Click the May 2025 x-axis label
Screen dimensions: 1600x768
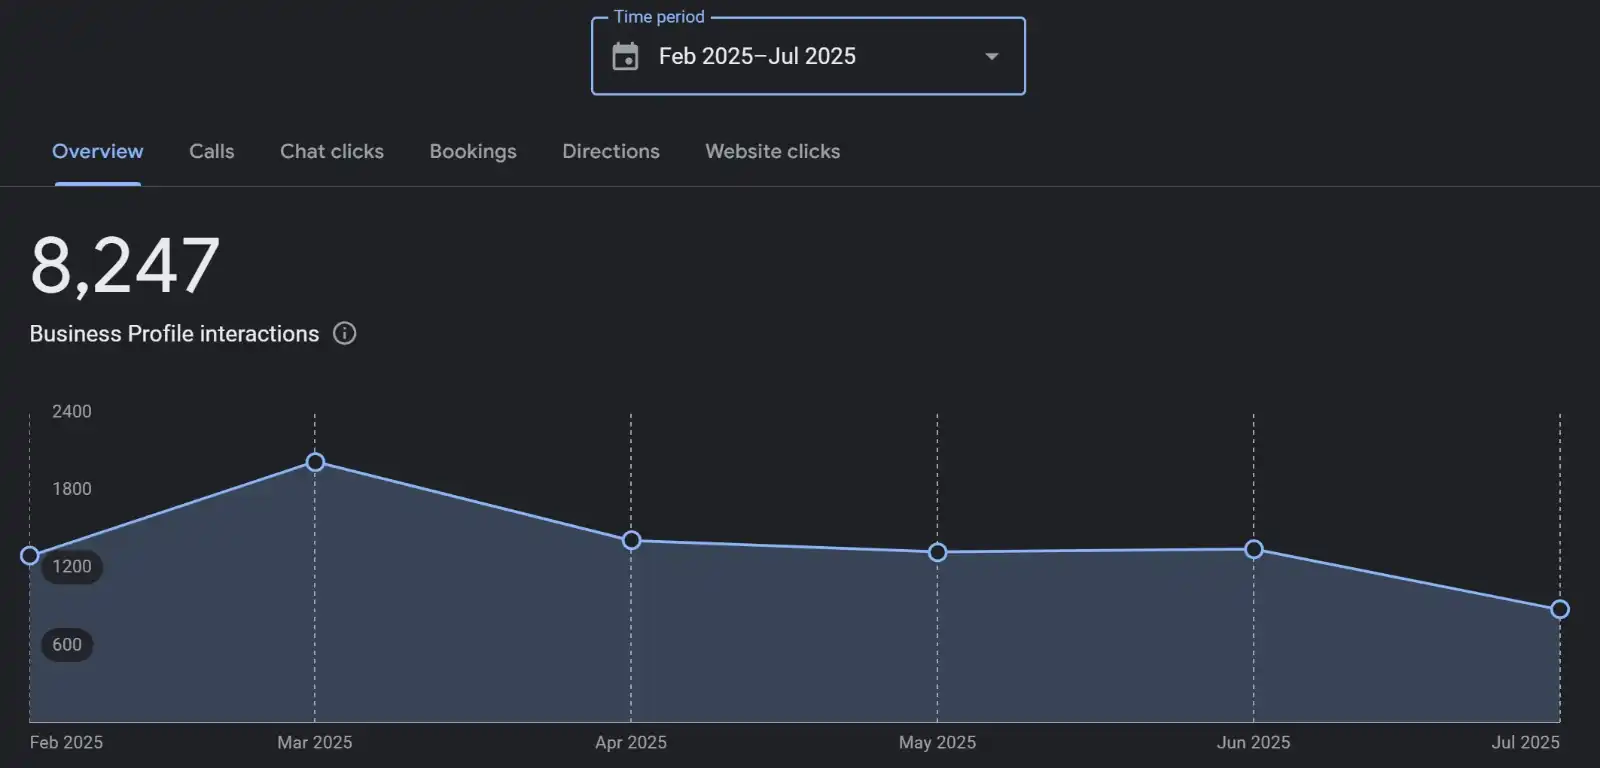click(x=937, y=742)
